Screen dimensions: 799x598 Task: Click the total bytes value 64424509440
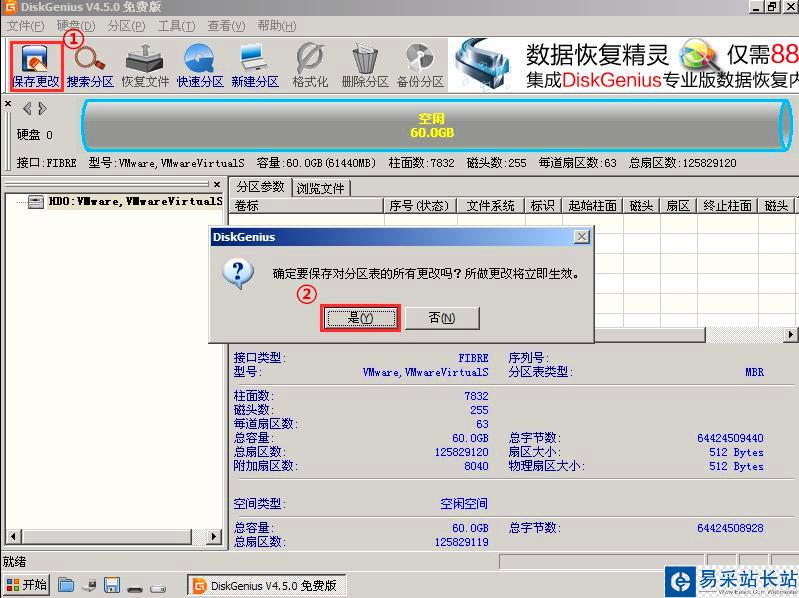pos(730,438)
